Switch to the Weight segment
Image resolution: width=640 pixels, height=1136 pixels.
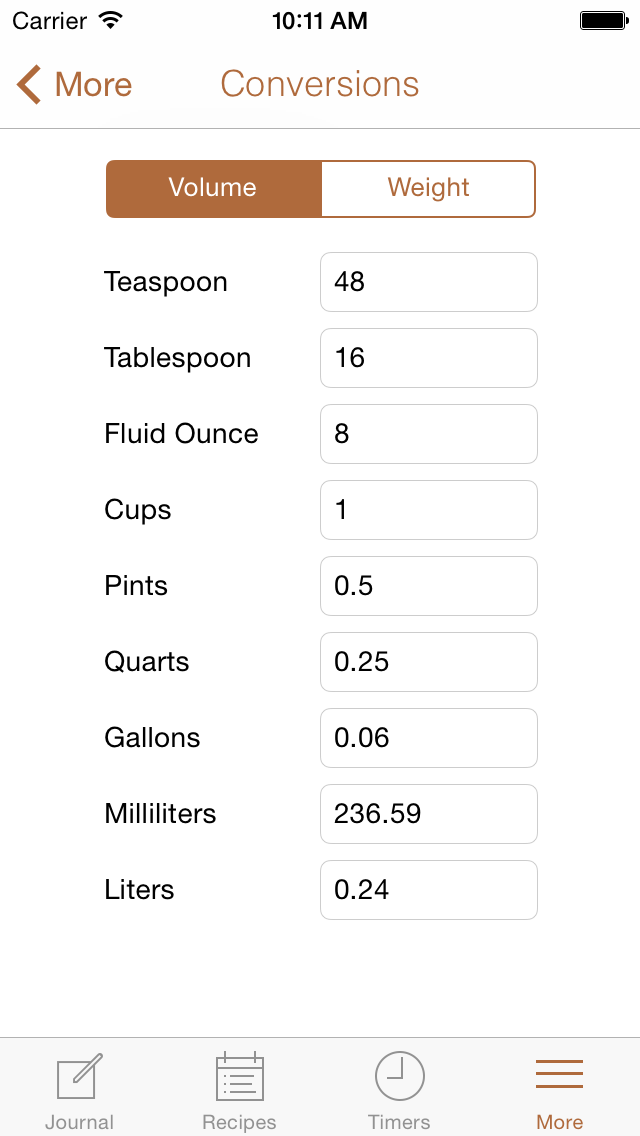[x=428, y=188]
